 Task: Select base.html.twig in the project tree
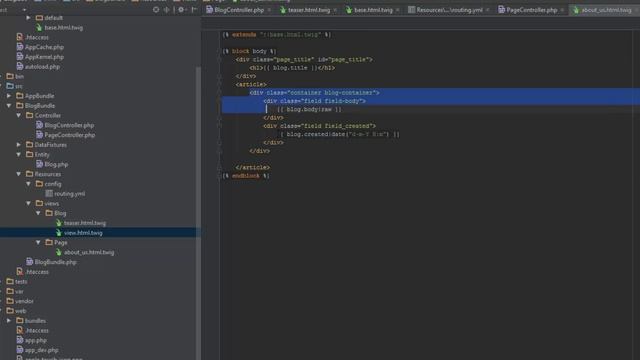[x=63, y=28]
